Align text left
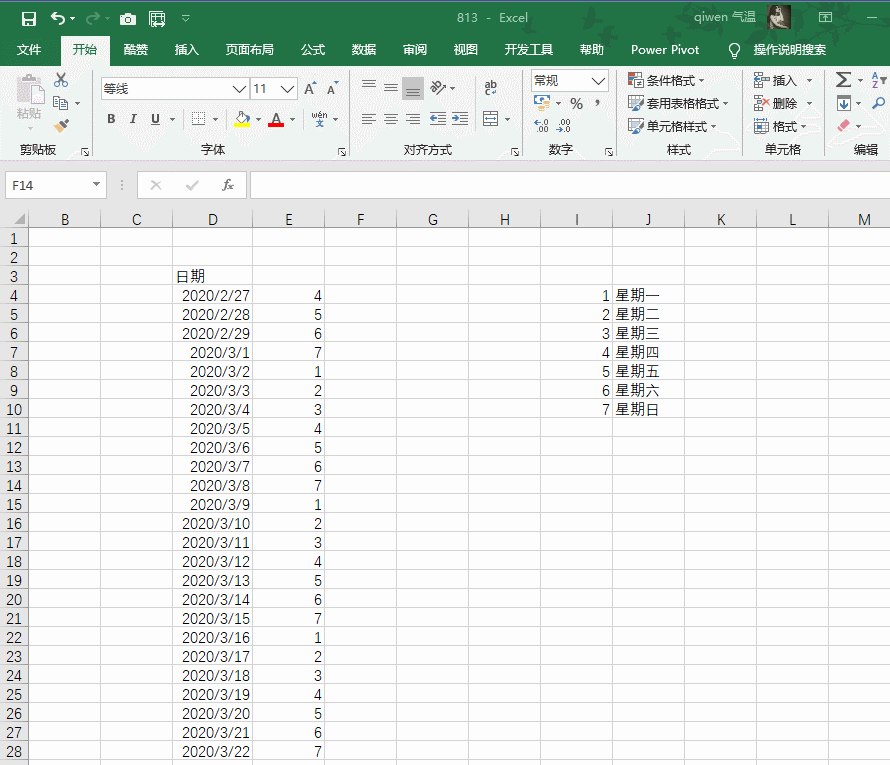Image resolution: width=890 pixels, height=765 pixels. (x=369, y=119)
